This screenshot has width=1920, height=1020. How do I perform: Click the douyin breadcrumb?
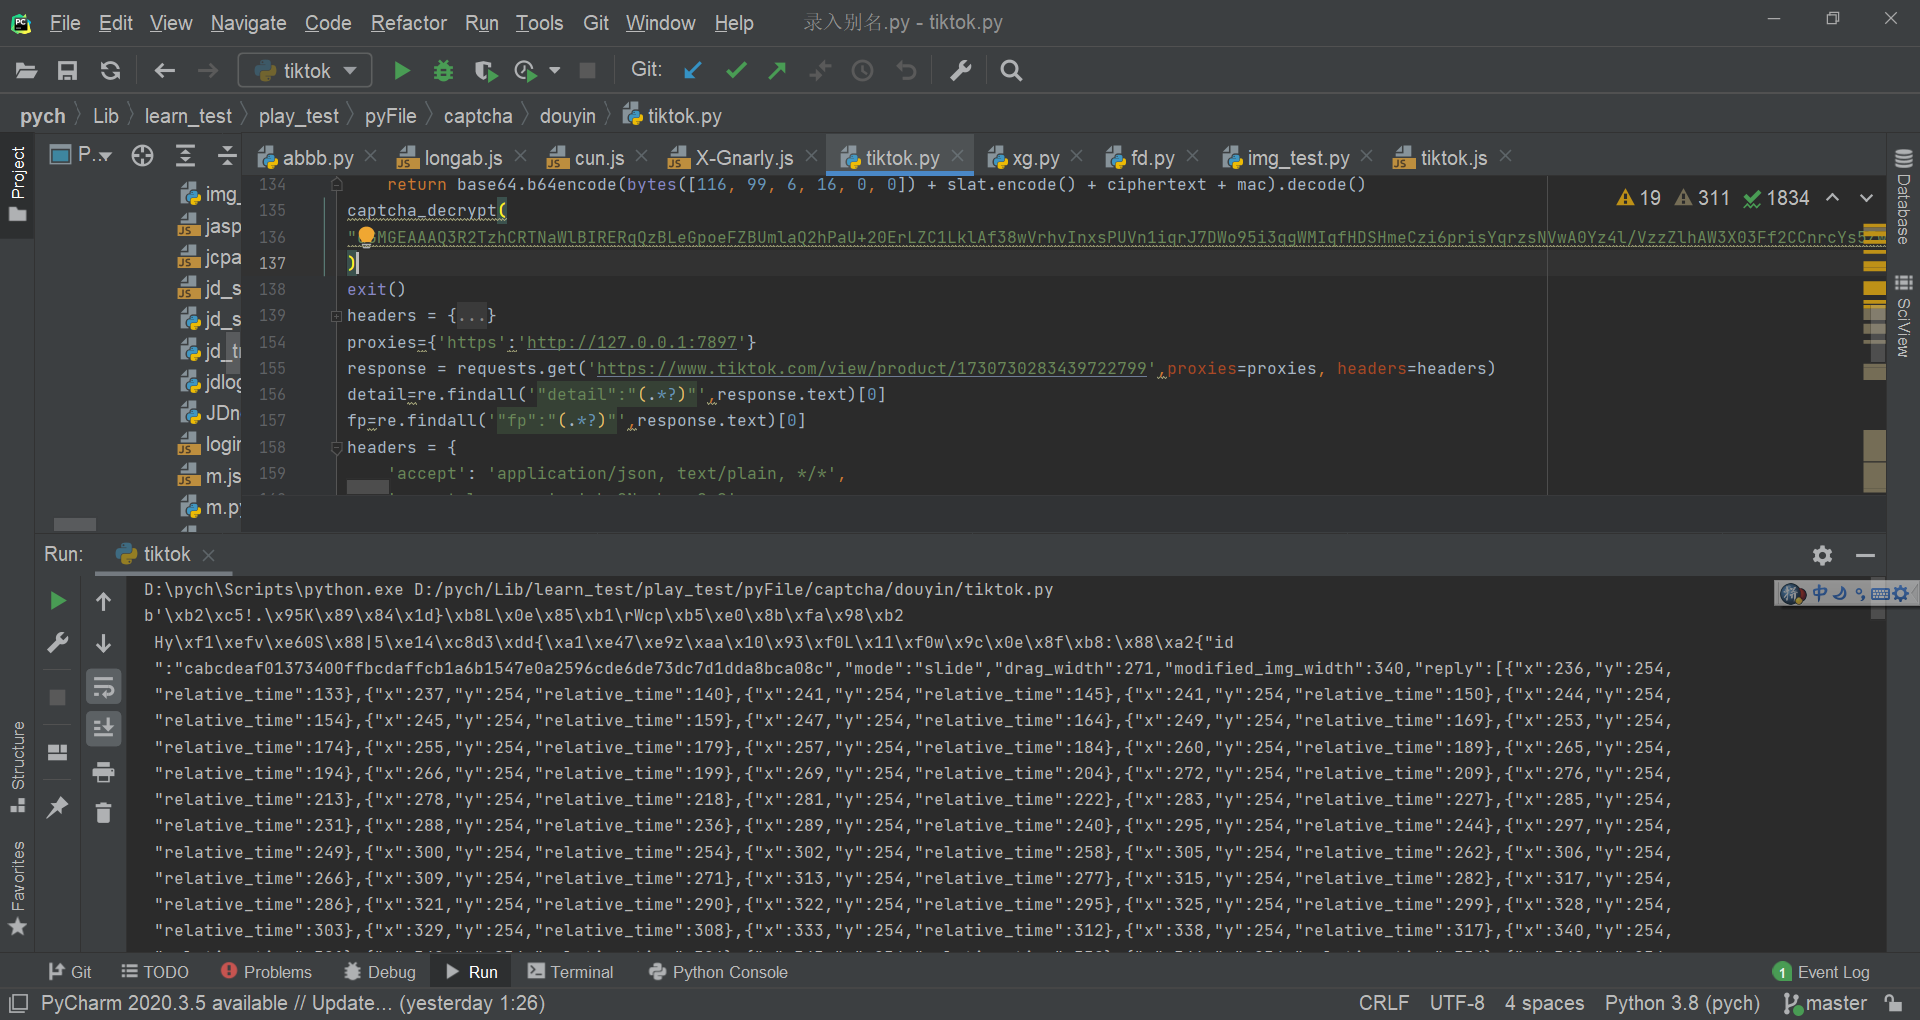click(x=568, y=116)
